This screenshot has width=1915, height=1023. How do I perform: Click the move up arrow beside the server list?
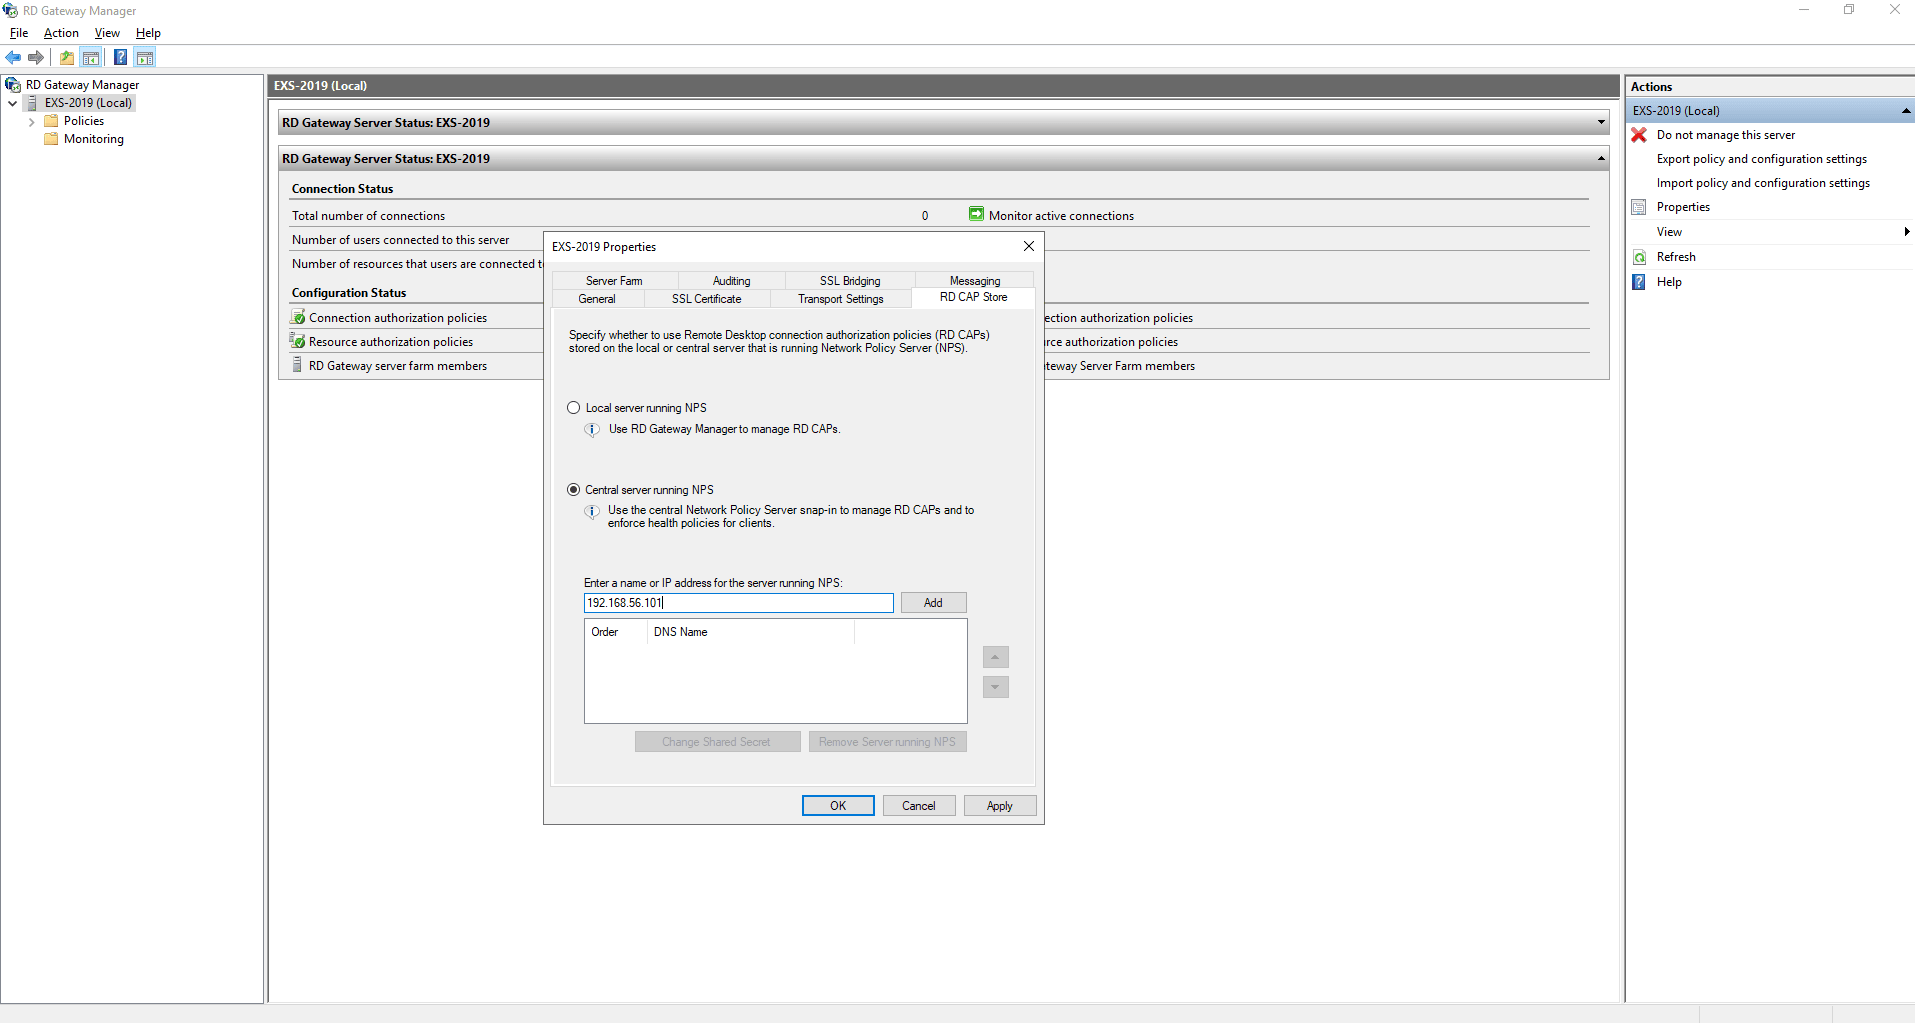[996, 657]
